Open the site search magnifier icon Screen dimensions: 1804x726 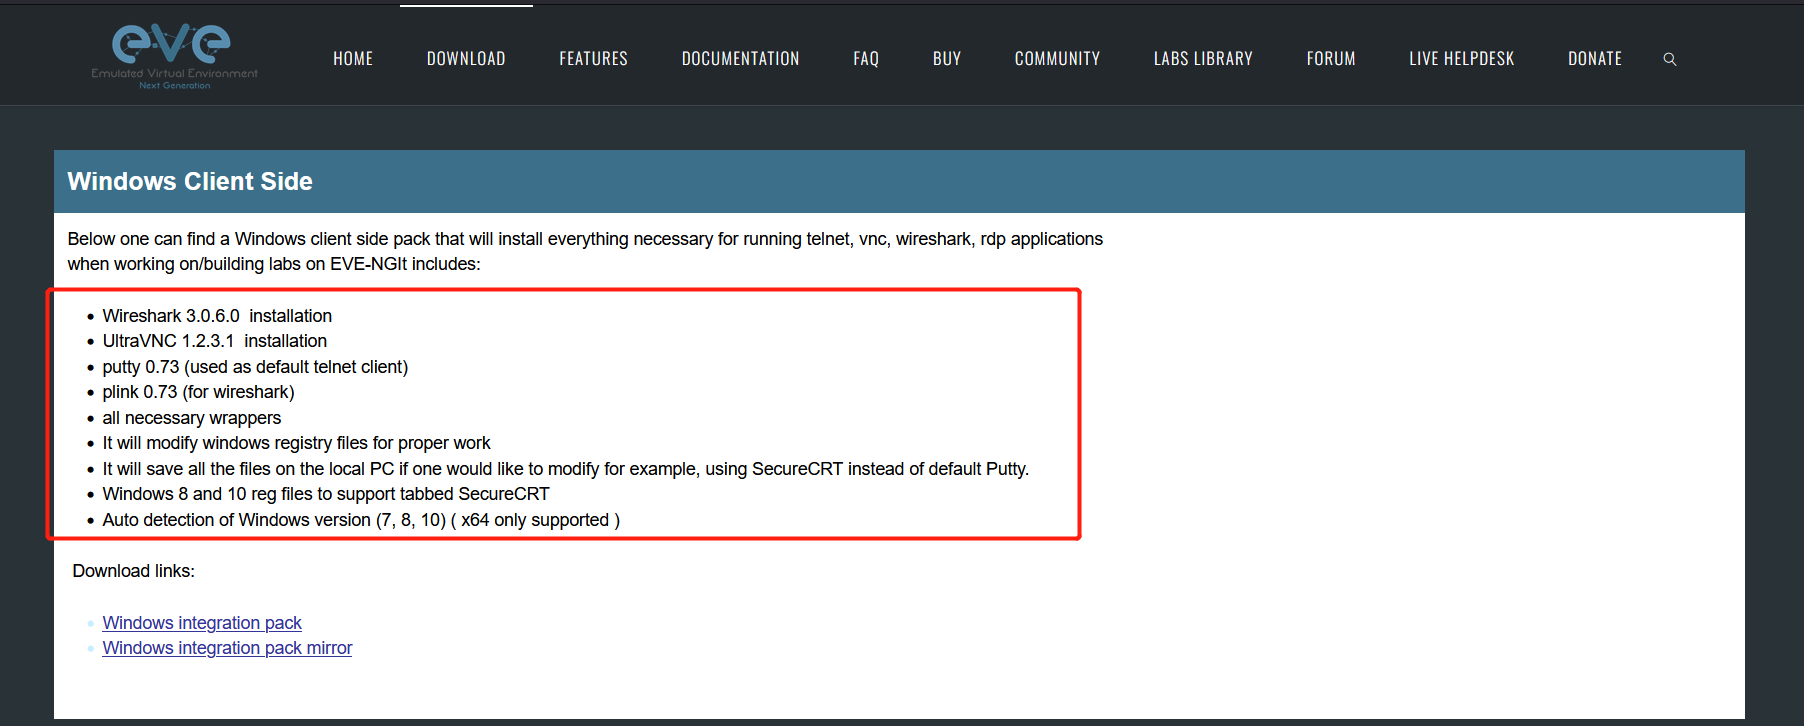pyautogui.click(x=1669, y=59)
